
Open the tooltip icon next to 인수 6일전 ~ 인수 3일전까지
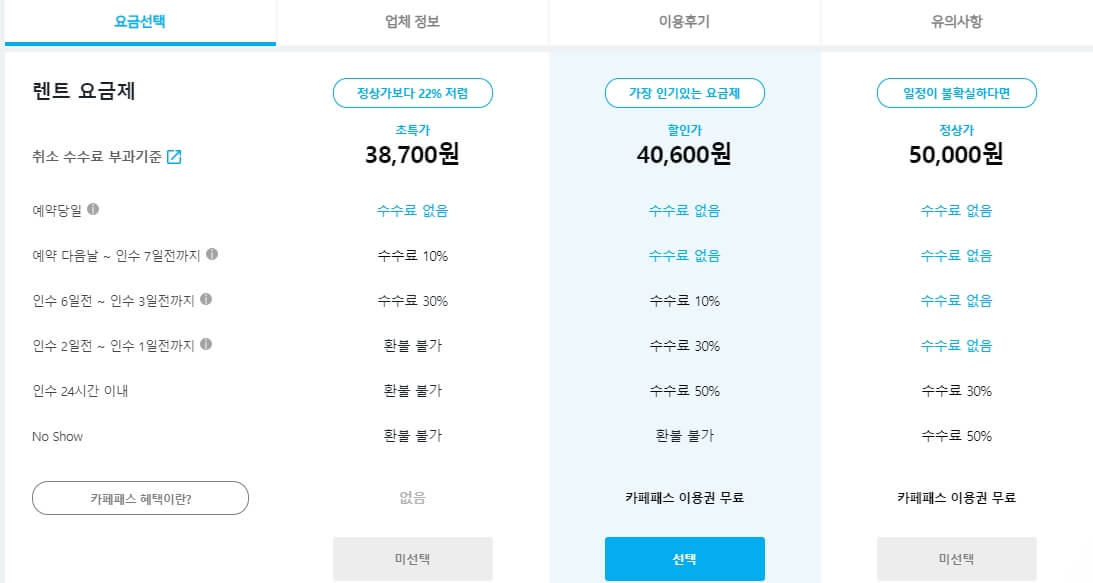pos(206,299)
